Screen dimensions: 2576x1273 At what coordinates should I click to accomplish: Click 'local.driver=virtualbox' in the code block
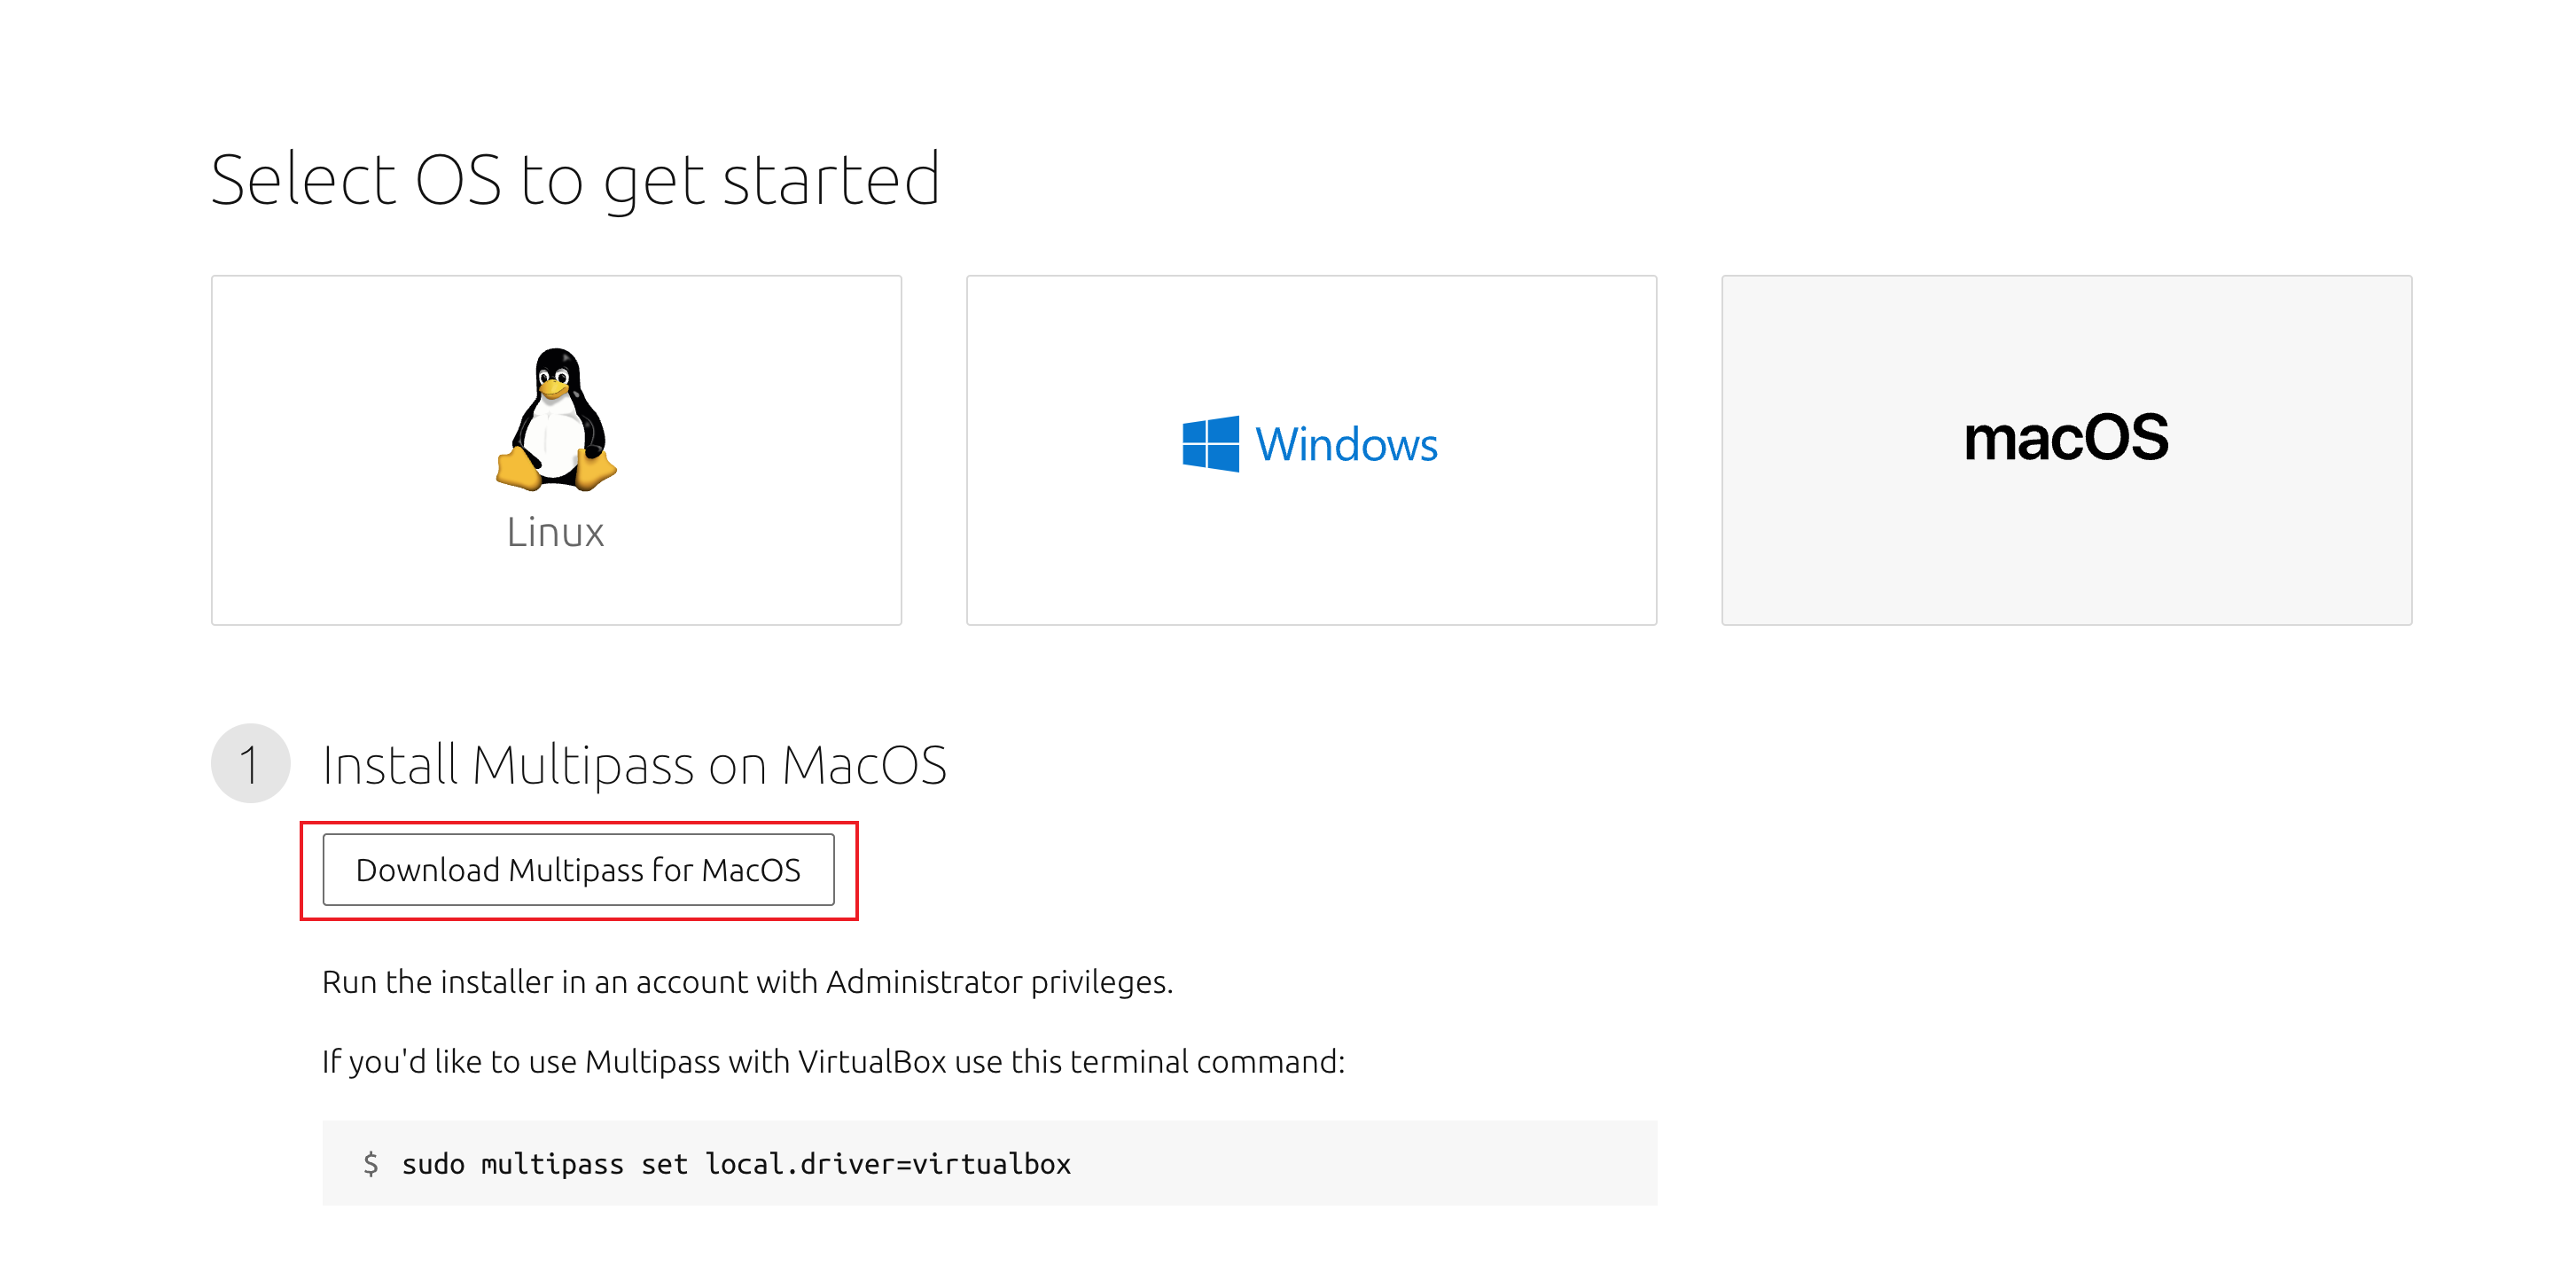[x=888, y=1164]
